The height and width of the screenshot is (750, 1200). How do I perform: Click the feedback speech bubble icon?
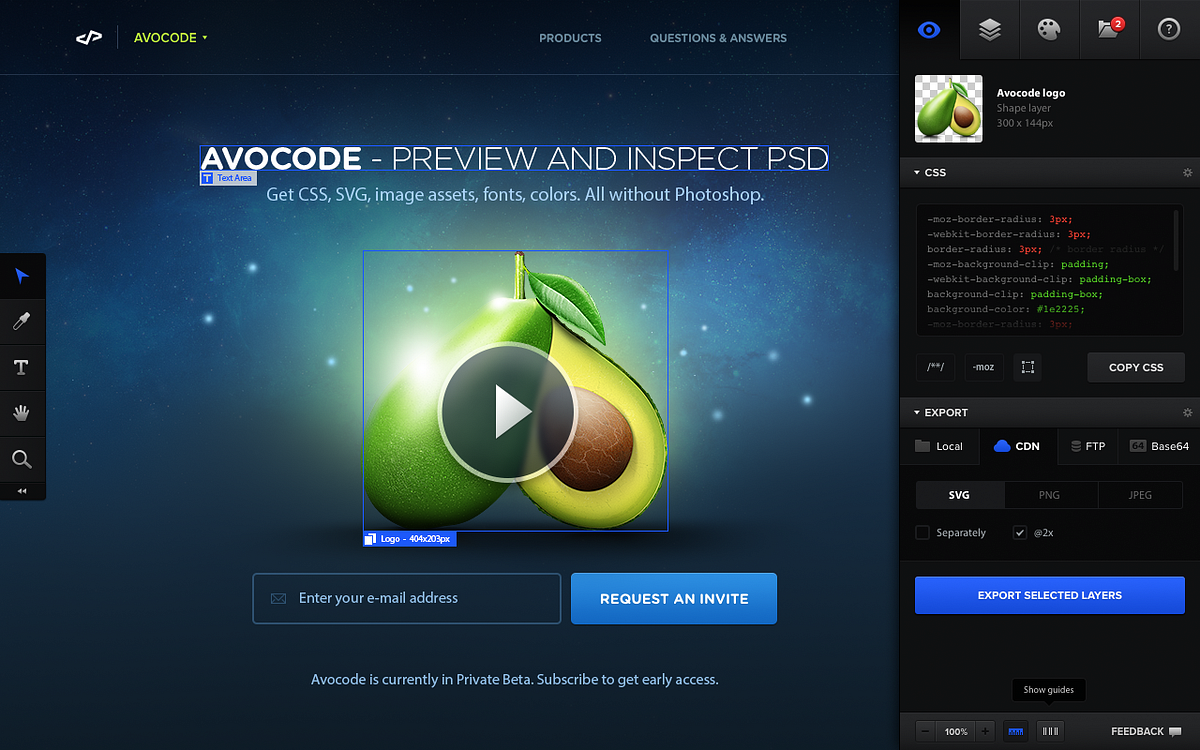[x=1175, y=732]
